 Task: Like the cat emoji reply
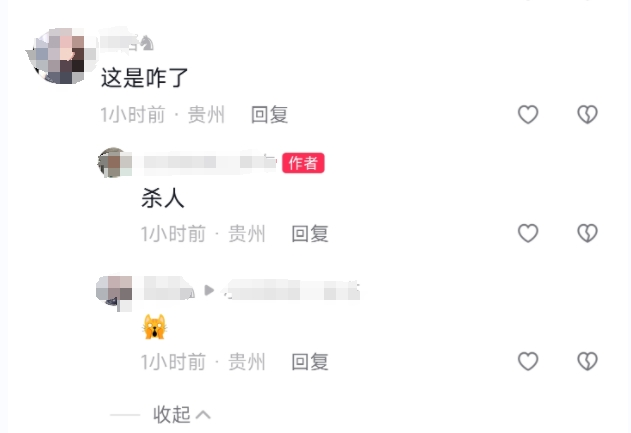pos(528,361)
